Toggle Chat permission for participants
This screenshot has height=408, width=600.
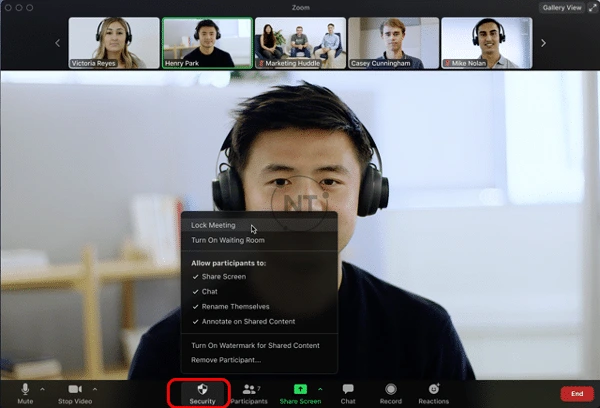coord(259,292)
